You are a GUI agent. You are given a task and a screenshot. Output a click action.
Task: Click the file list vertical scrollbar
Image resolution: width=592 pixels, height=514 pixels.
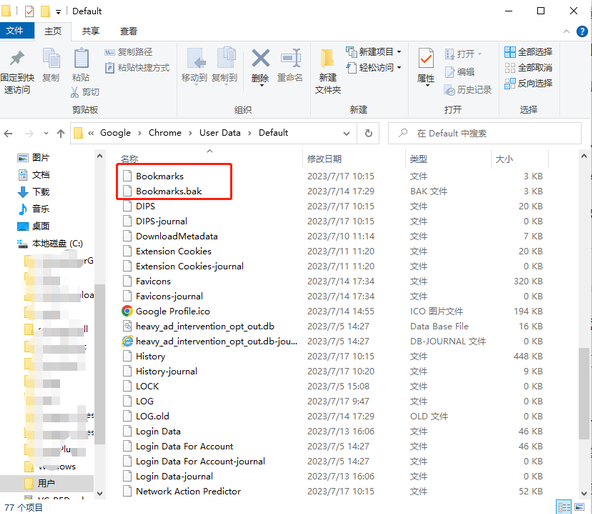pyautogui.click(x=584, y=393)
